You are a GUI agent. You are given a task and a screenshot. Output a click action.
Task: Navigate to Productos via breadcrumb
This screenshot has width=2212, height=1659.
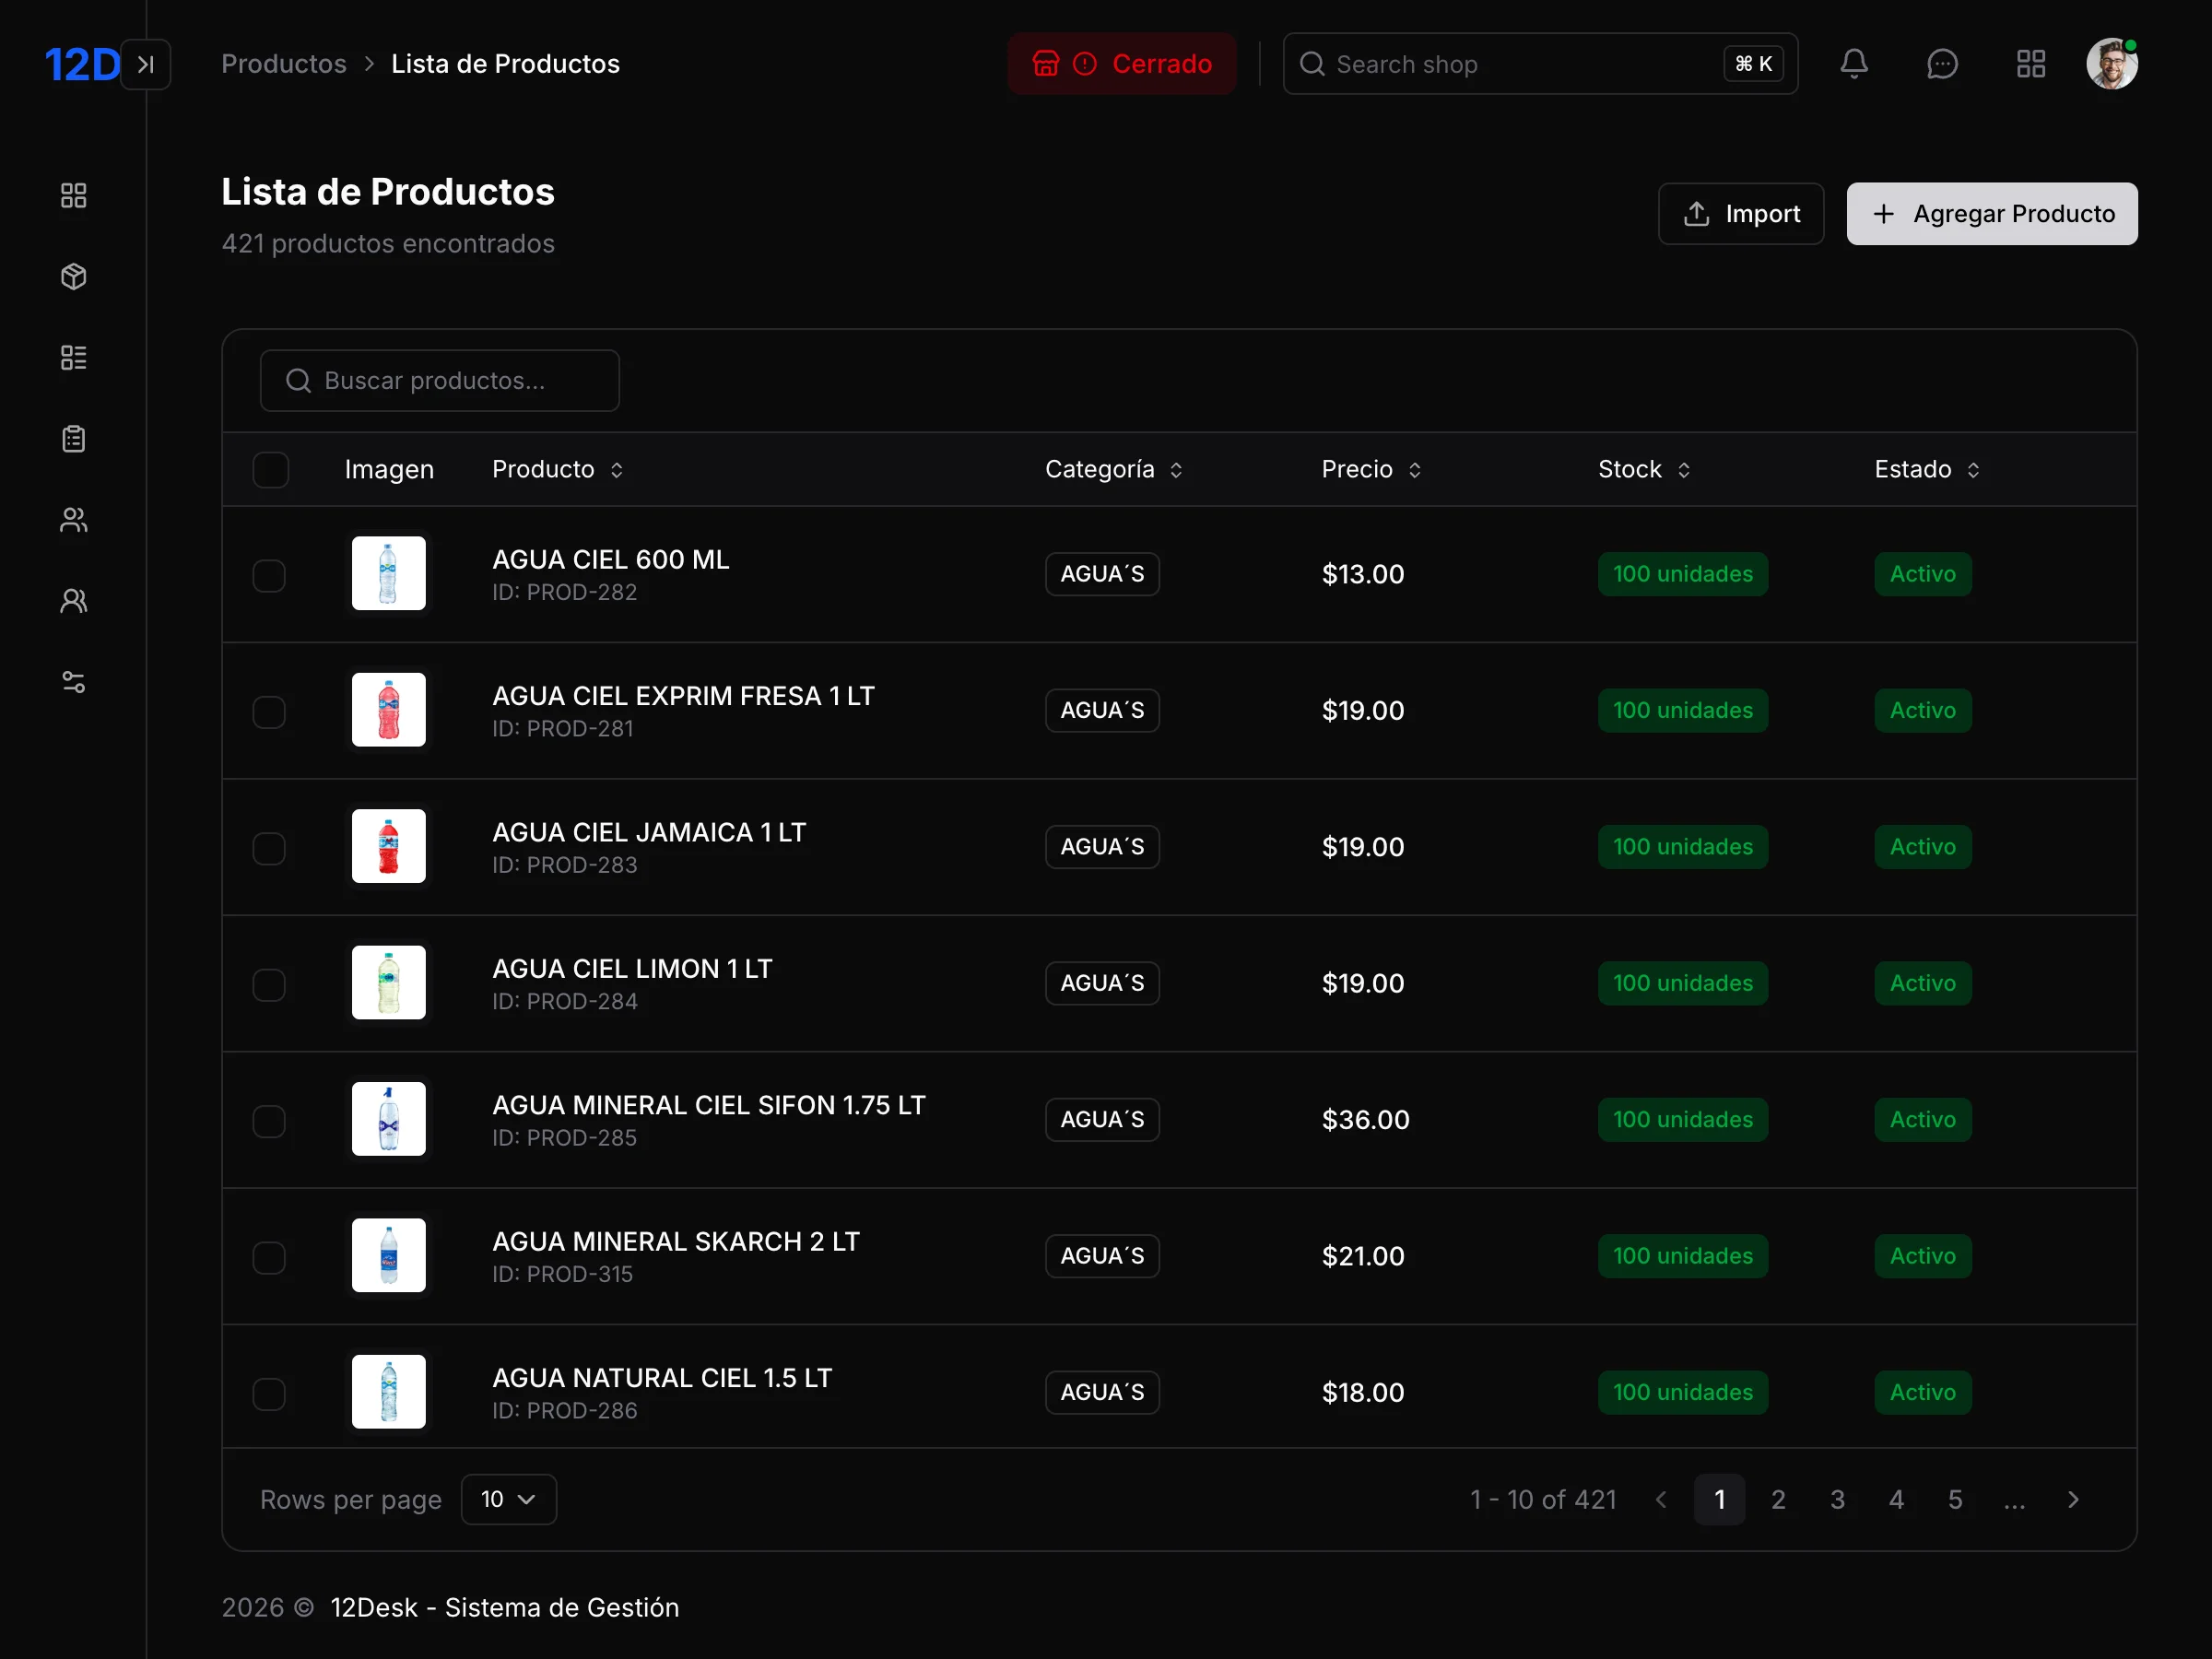point(283,63)
